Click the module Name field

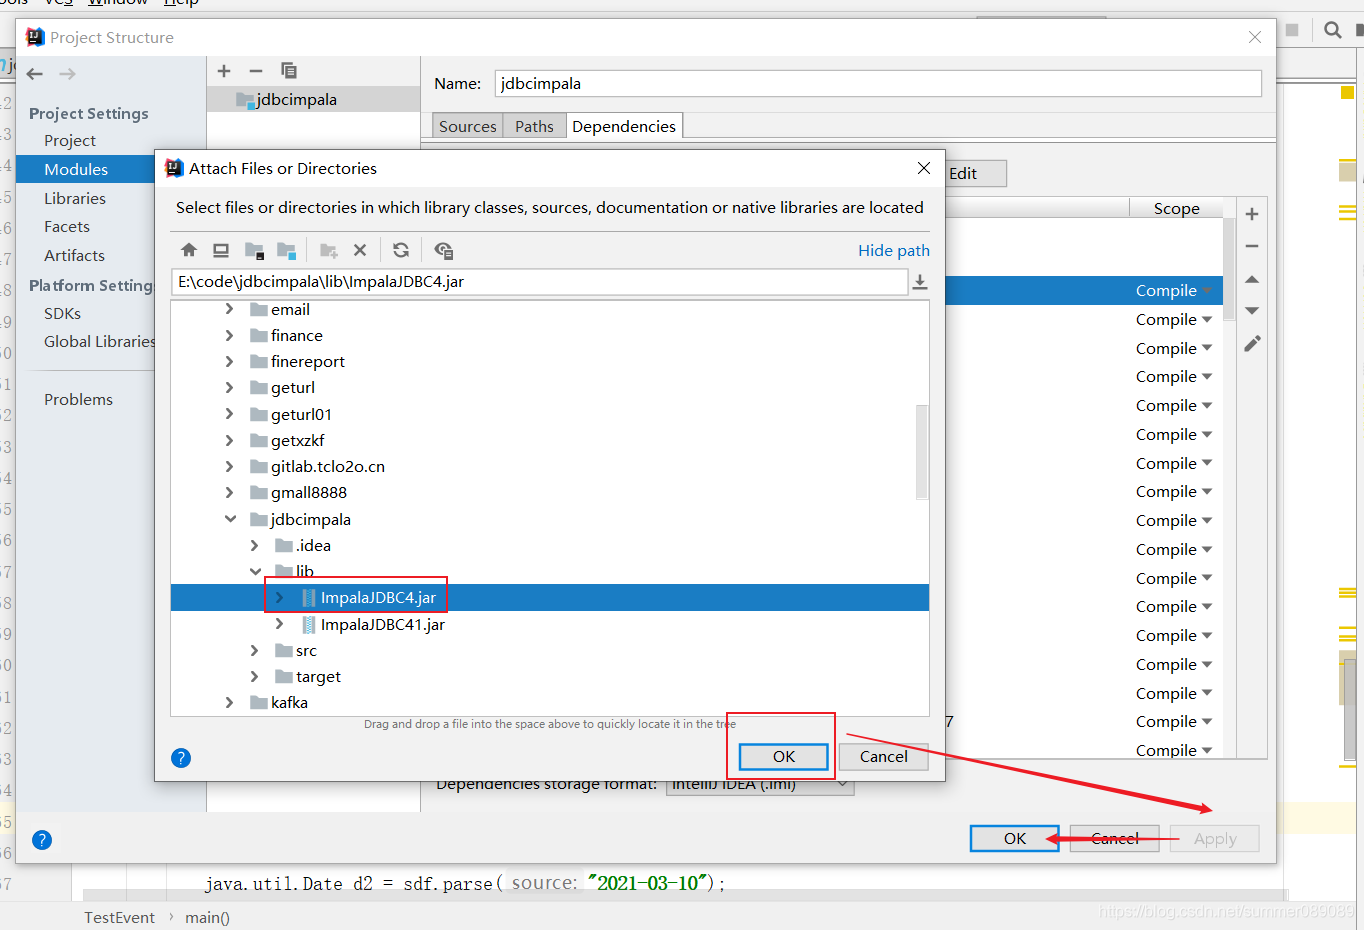click(878, 84)
